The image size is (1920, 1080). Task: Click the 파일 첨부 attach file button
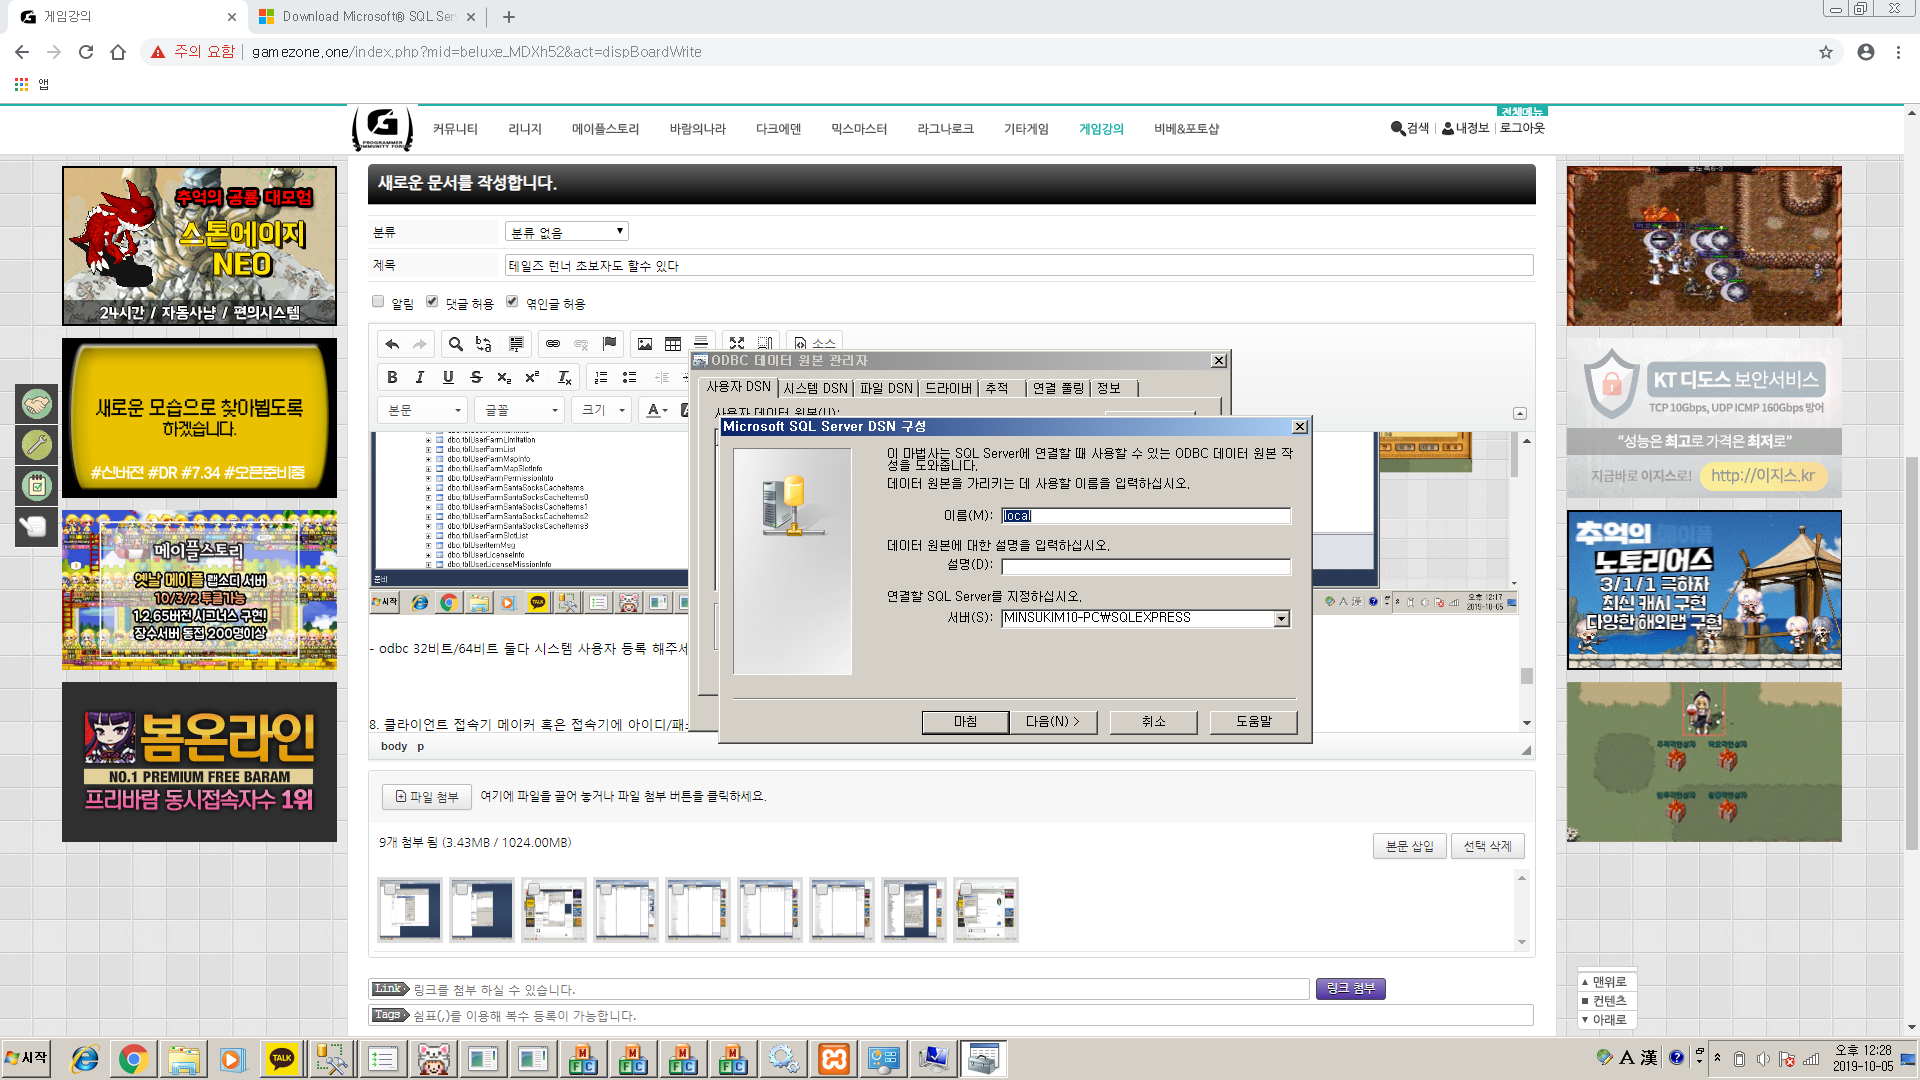[427, 797]
